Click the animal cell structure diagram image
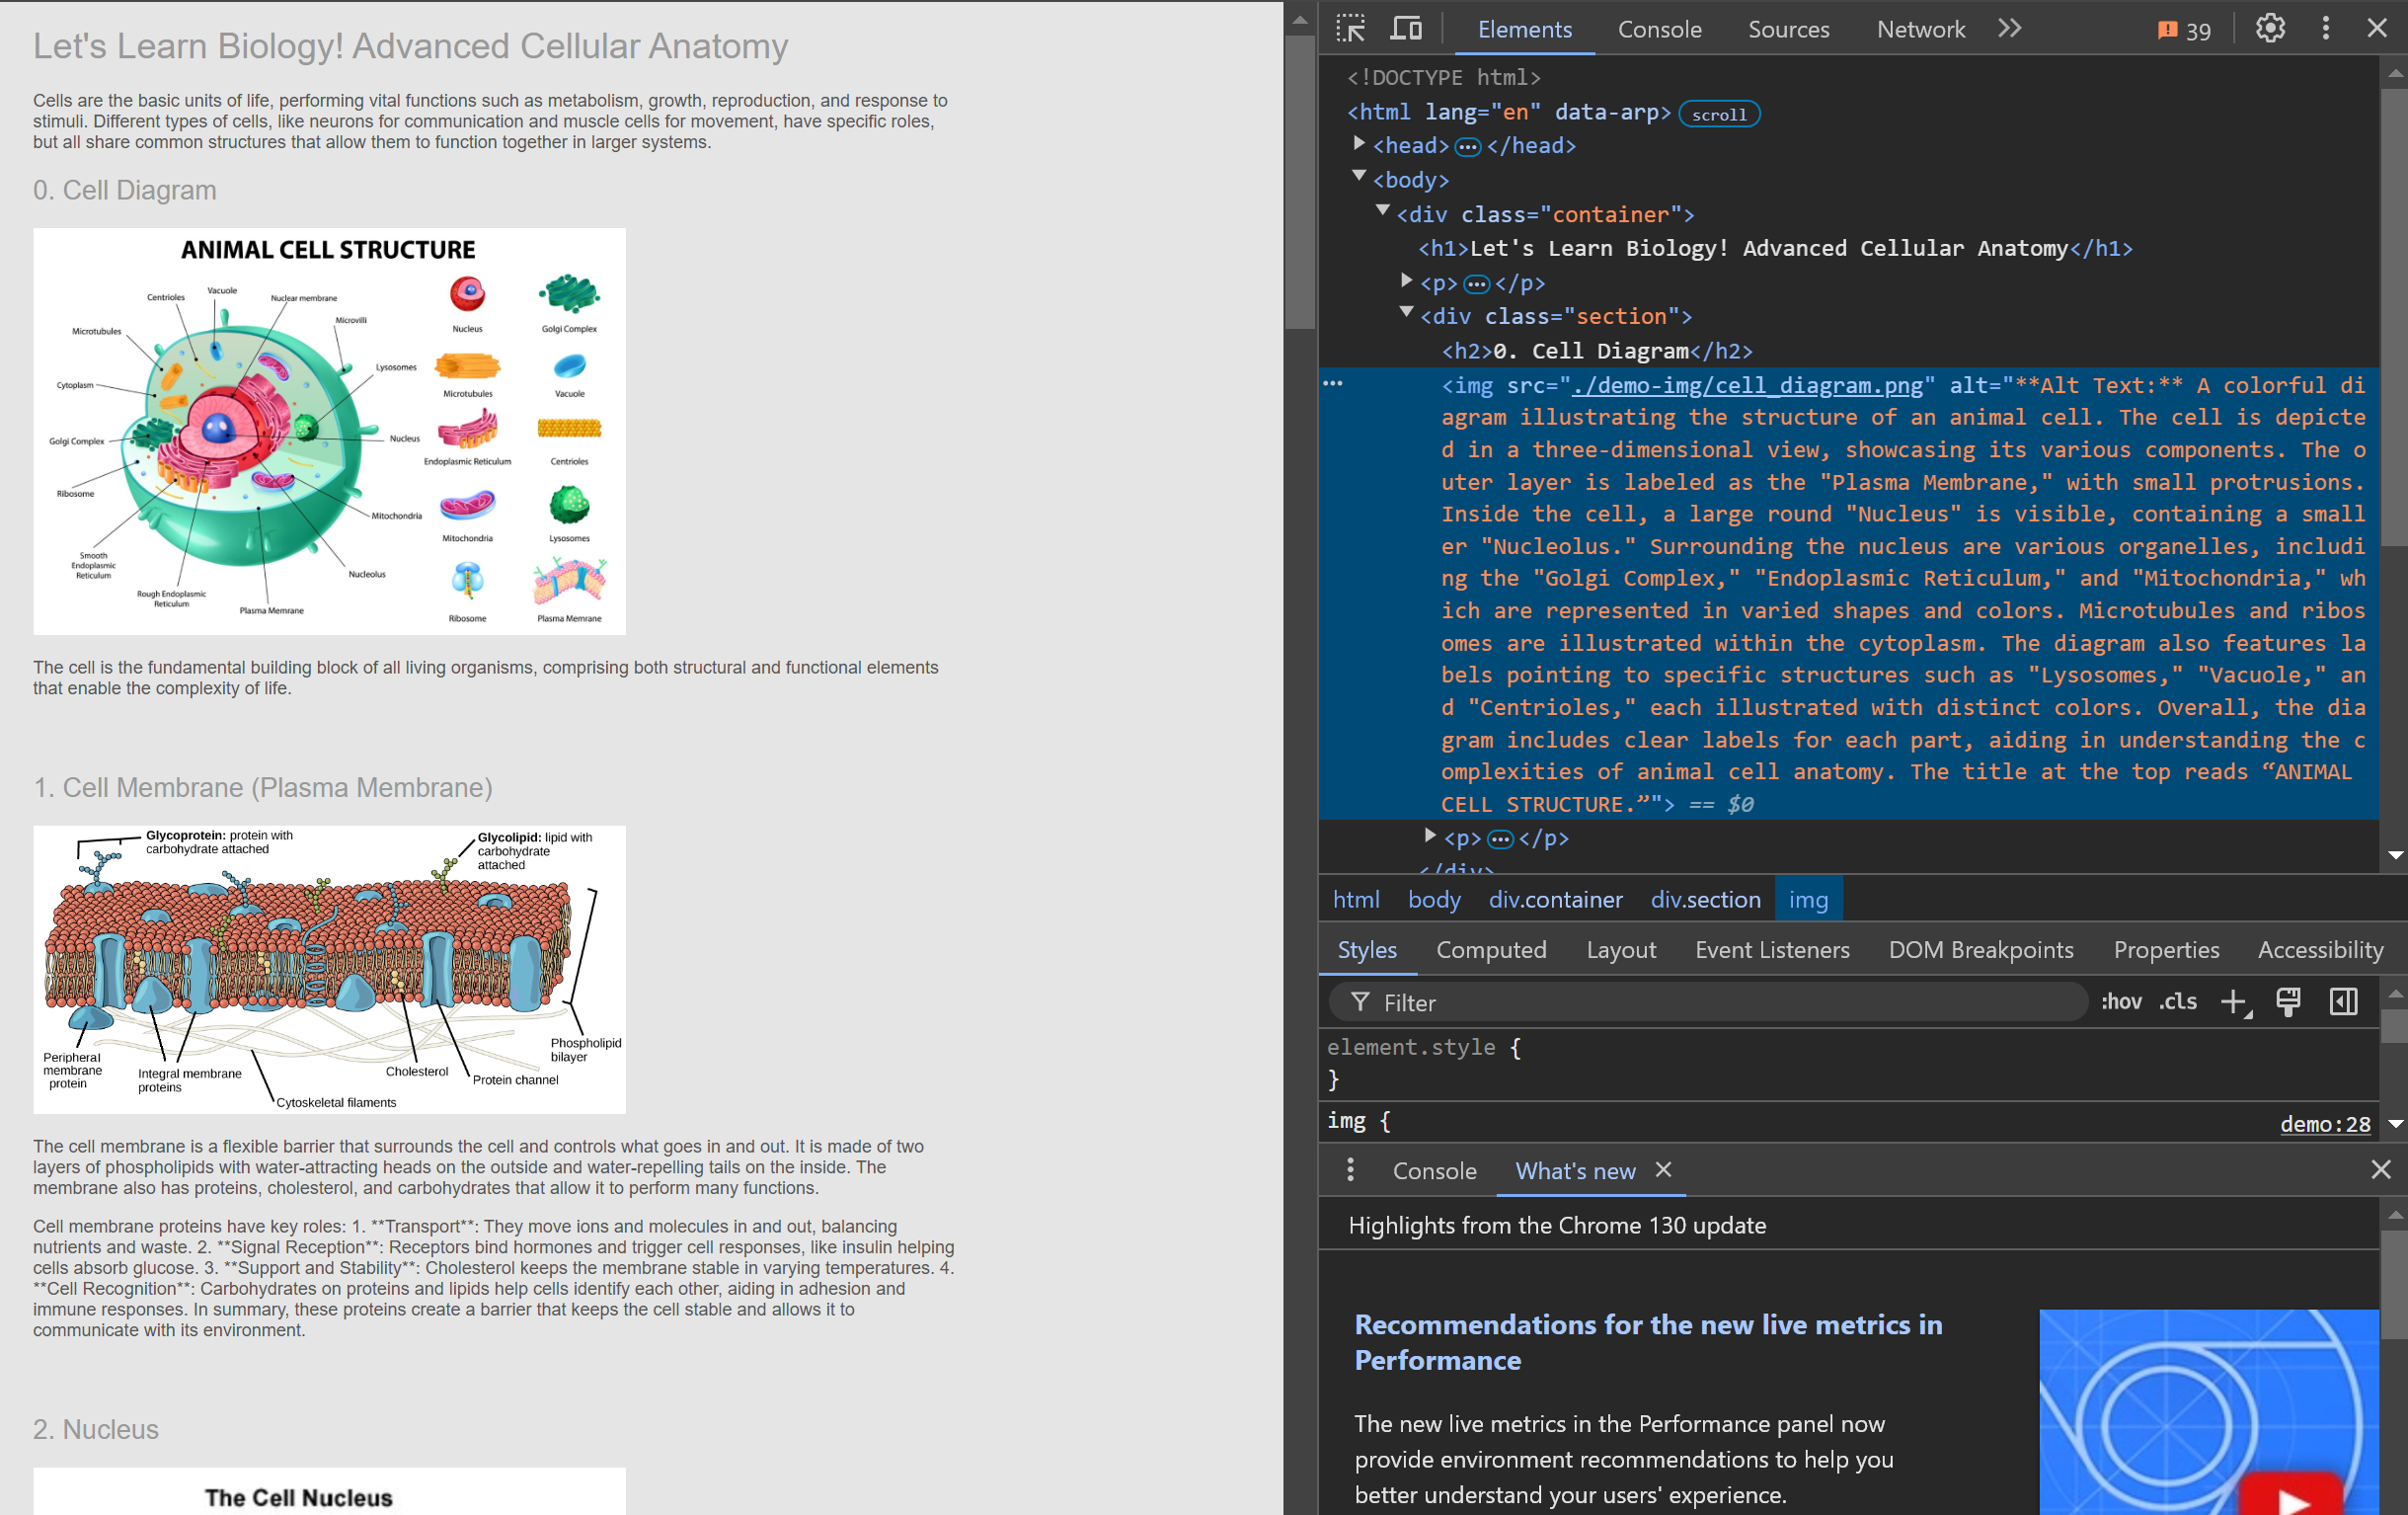This screenshot has width=2408, height=1515. (329, 431)
